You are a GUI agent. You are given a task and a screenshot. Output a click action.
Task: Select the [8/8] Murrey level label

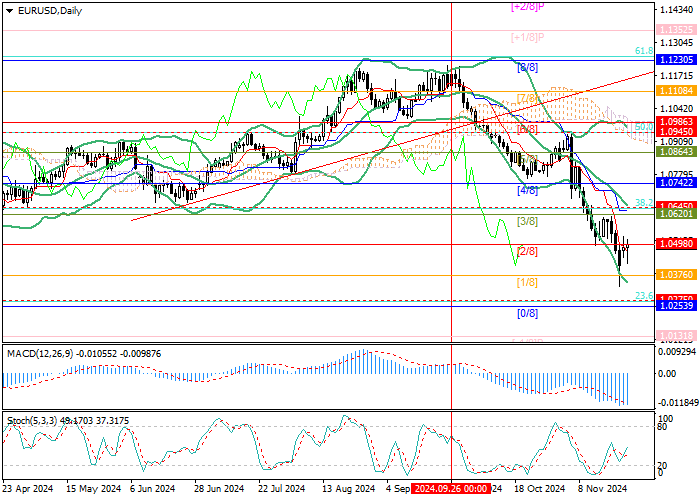[x=527, y=67]
